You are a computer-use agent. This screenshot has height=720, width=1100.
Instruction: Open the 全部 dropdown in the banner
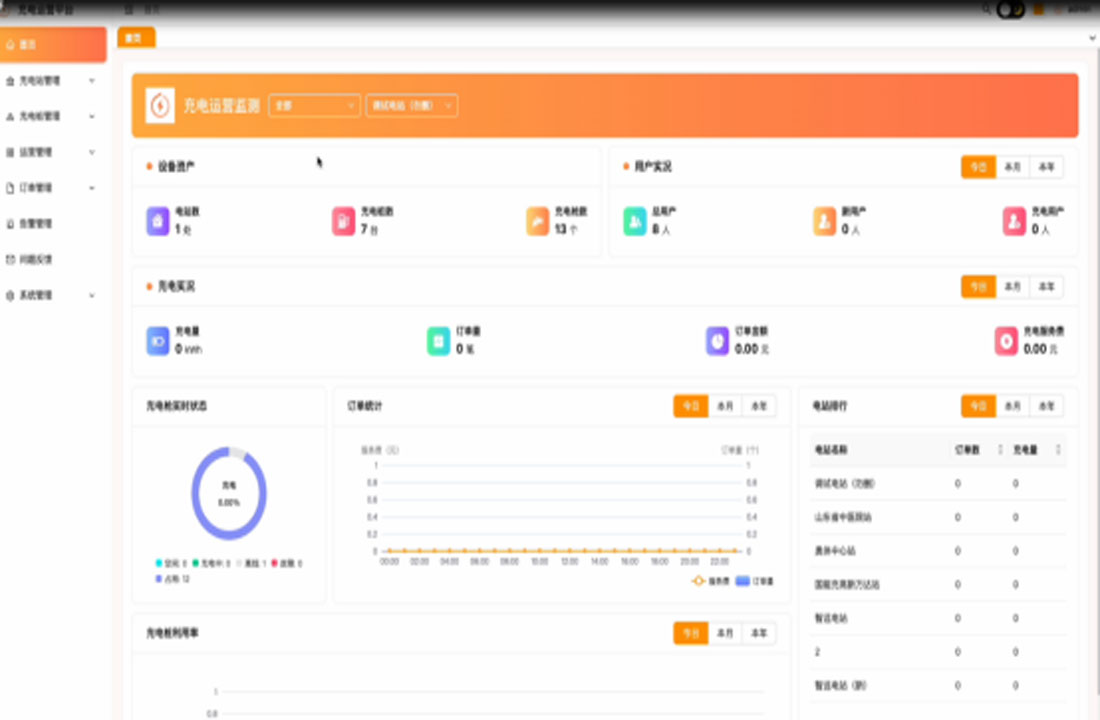[313, 106]
